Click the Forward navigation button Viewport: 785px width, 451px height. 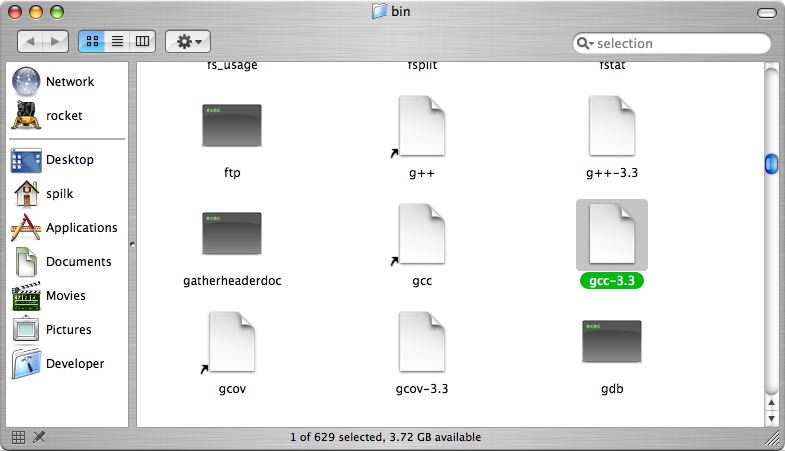[x=56, y=42]
